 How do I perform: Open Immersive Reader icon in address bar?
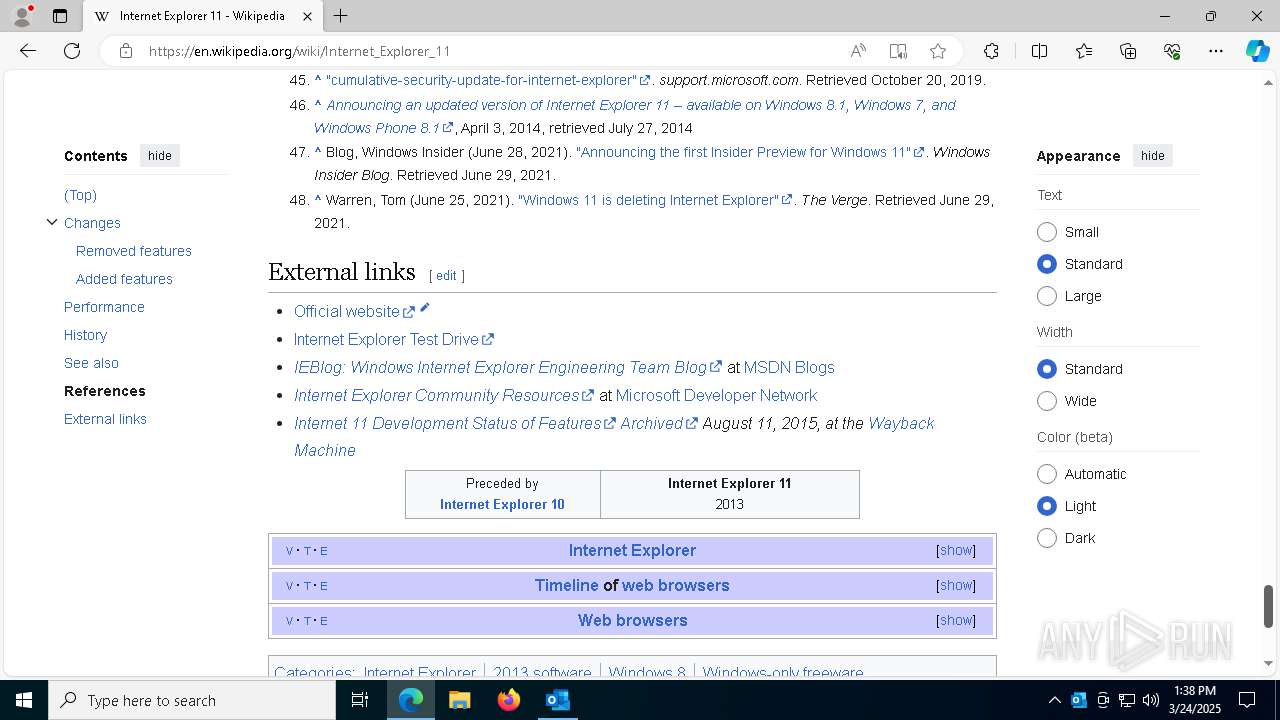click(898, 51)
